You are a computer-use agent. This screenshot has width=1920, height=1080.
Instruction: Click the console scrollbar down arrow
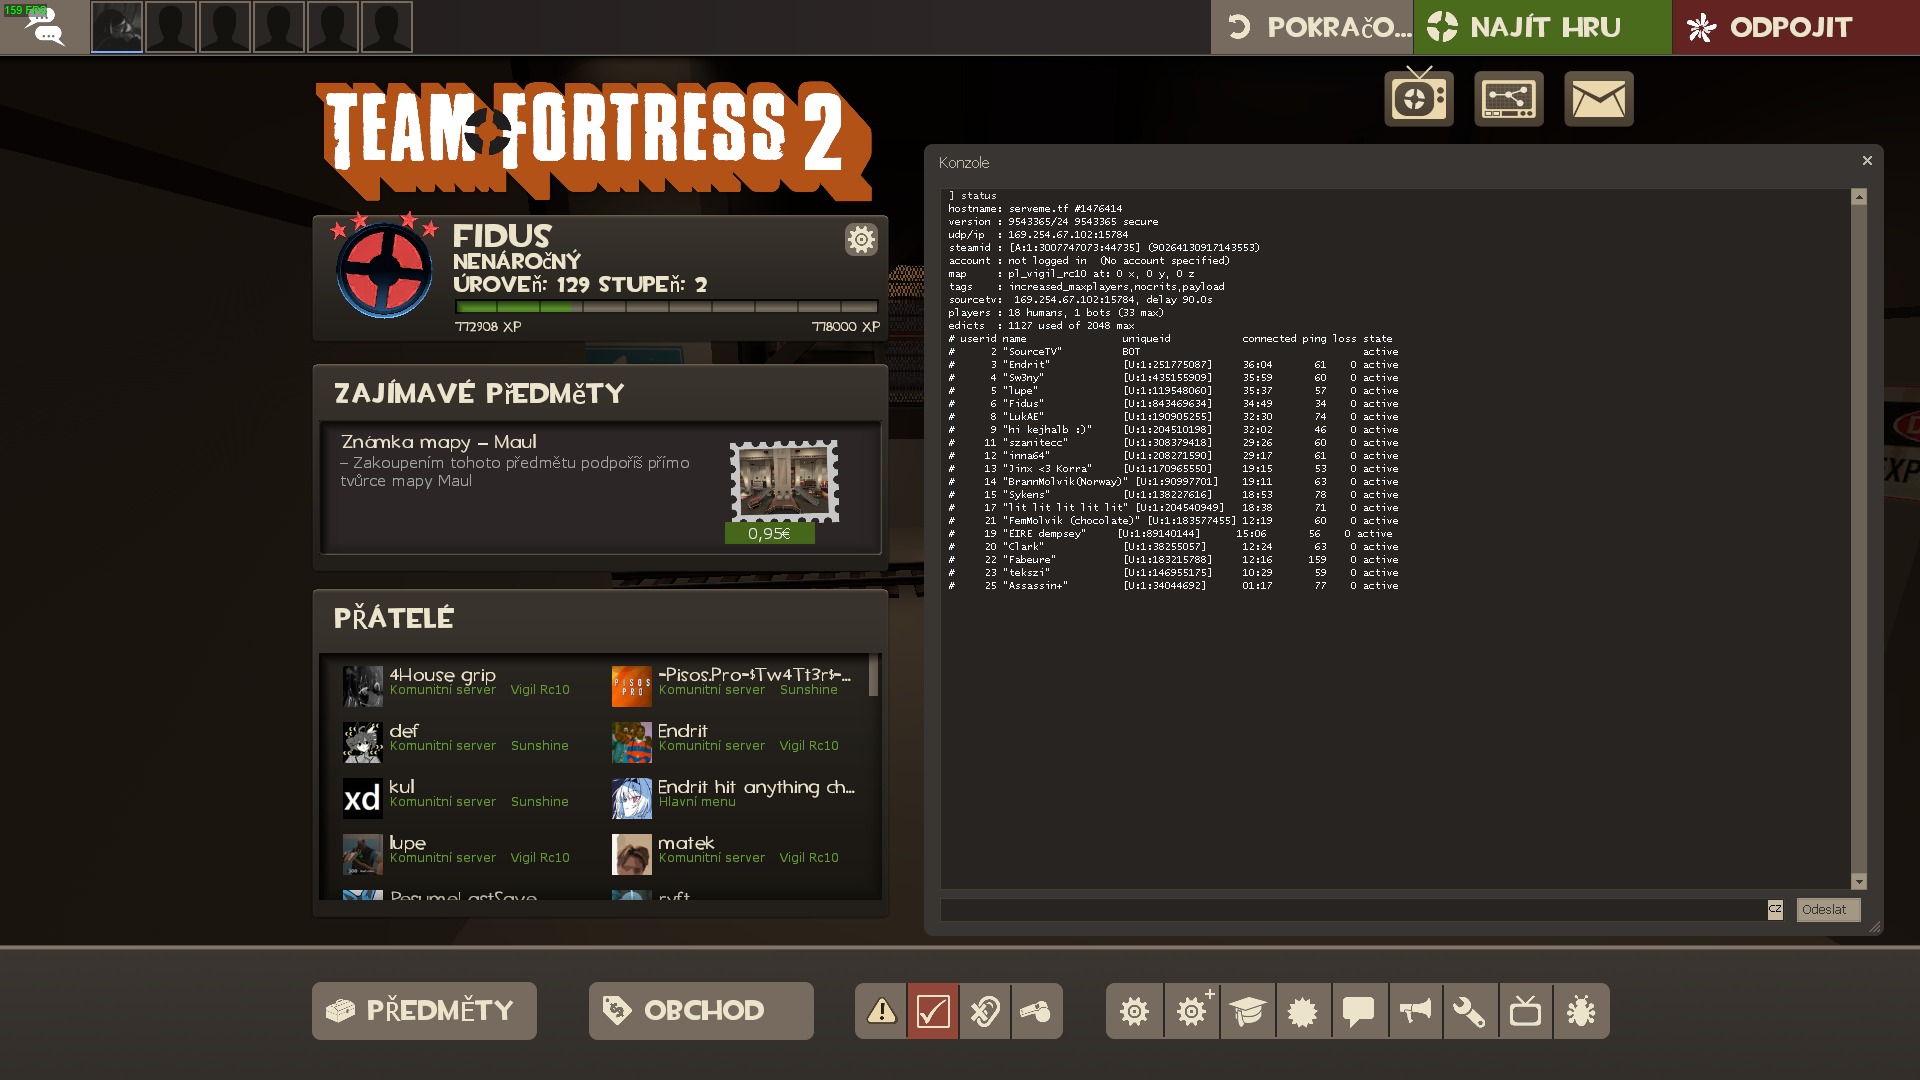point(1859,881)
